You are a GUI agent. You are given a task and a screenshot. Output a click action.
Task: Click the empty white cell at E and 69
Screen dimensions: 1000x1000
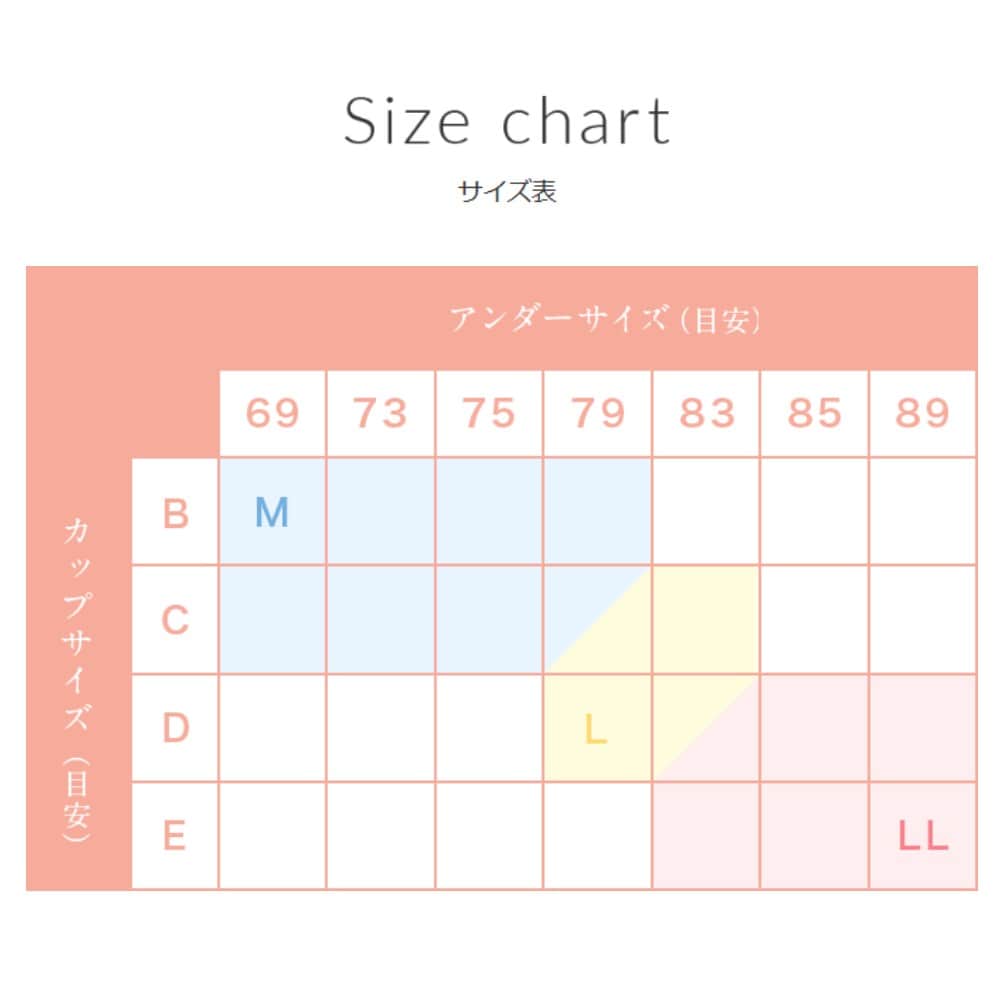[x=272, y=836]
